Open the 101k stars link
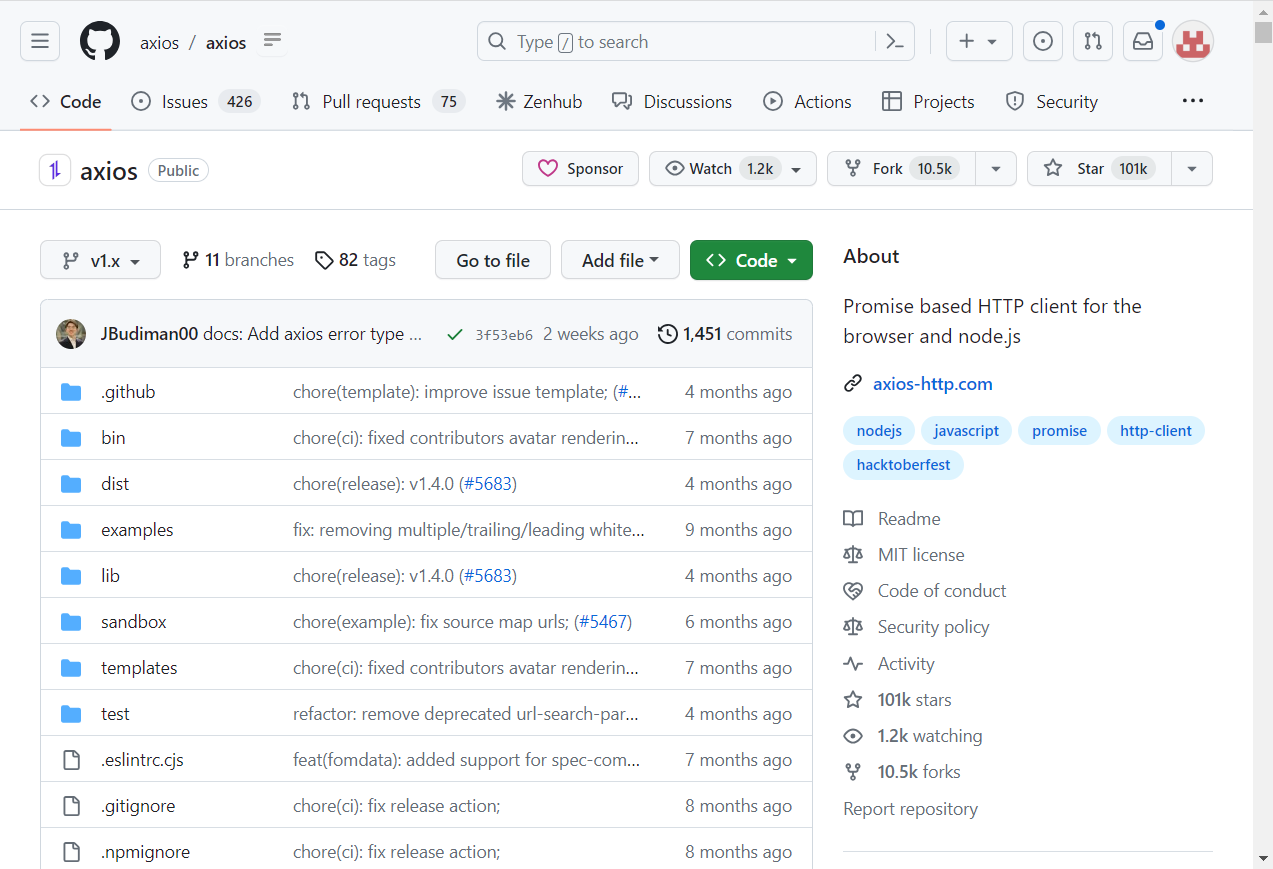 (x=915, y=700)
